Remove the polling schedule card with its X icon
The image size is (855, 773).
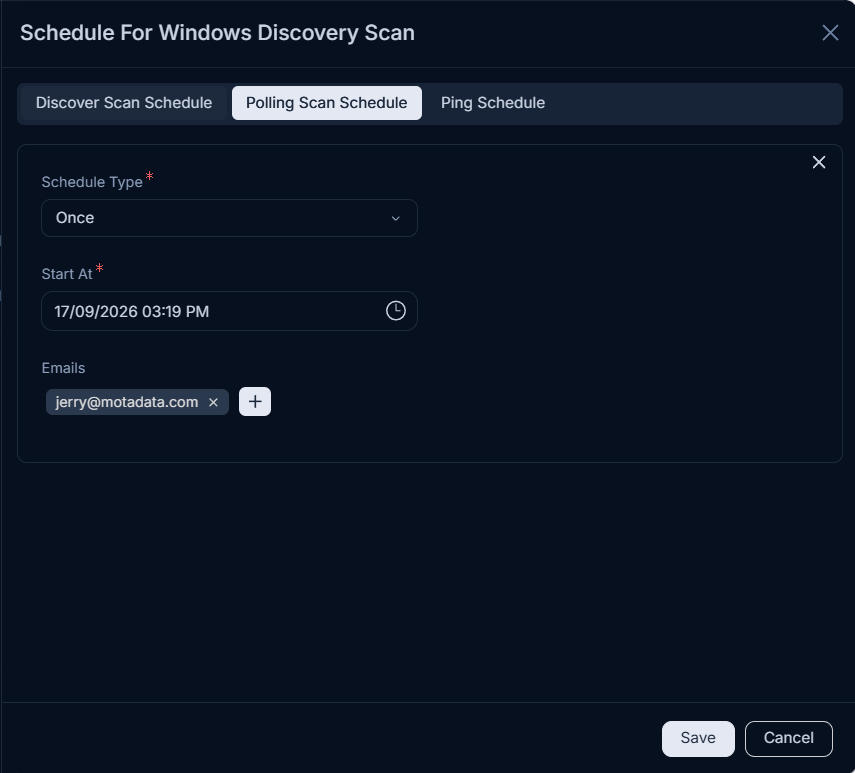coord(818,162)
